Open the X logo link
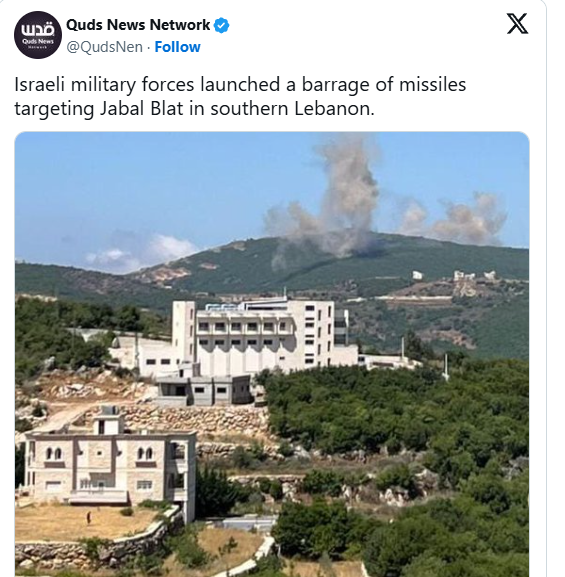 point(517,24)
